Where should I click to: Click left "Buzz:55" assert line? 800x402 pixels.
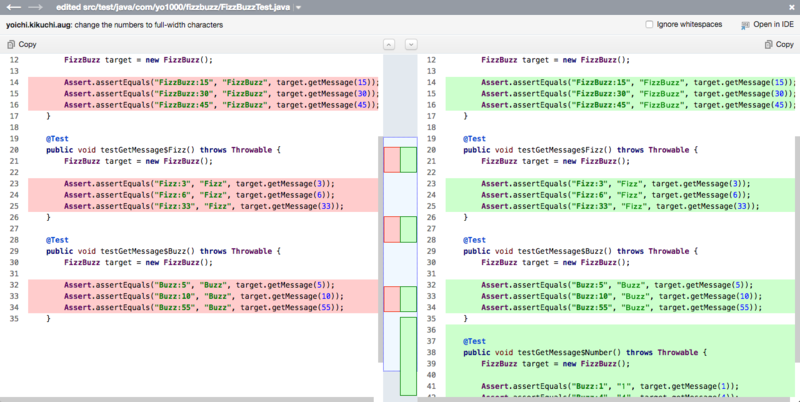(x=204, y=308)
